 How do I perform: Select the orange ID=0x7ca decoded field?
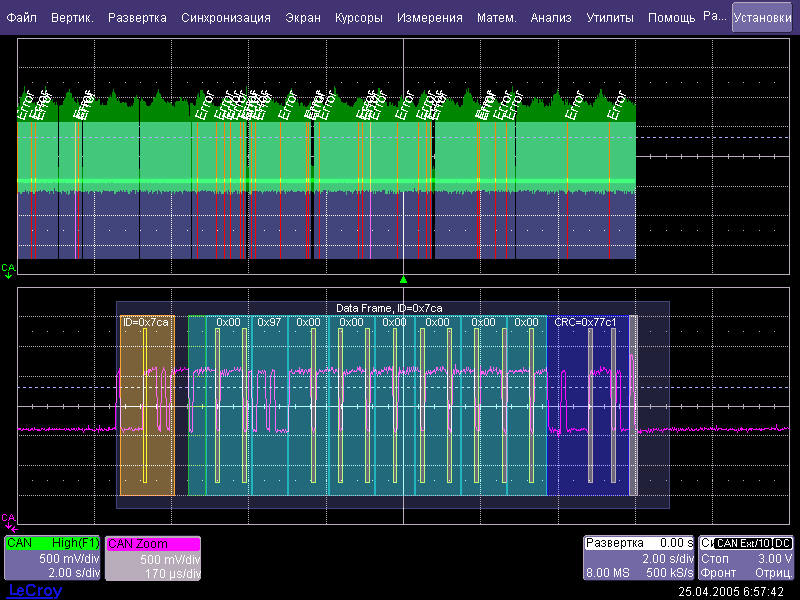point(147,405)
